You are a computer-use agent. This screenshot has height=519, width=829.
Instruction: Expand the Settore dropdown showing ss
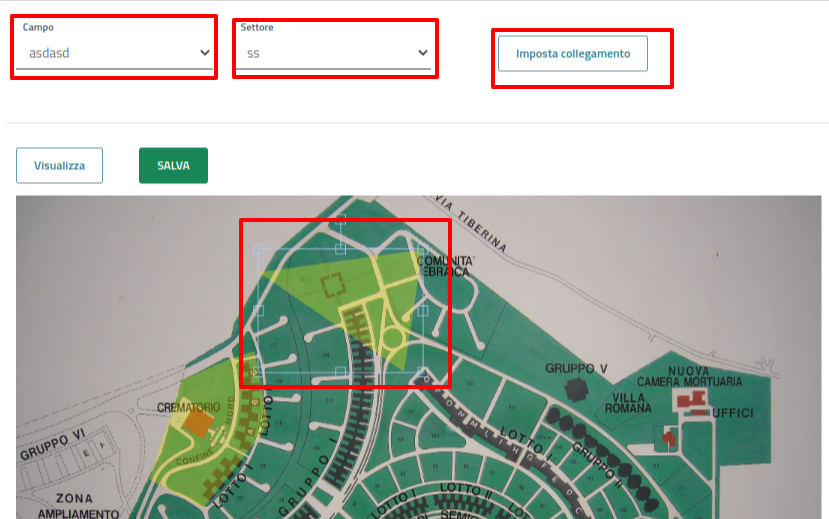point(334,52)
